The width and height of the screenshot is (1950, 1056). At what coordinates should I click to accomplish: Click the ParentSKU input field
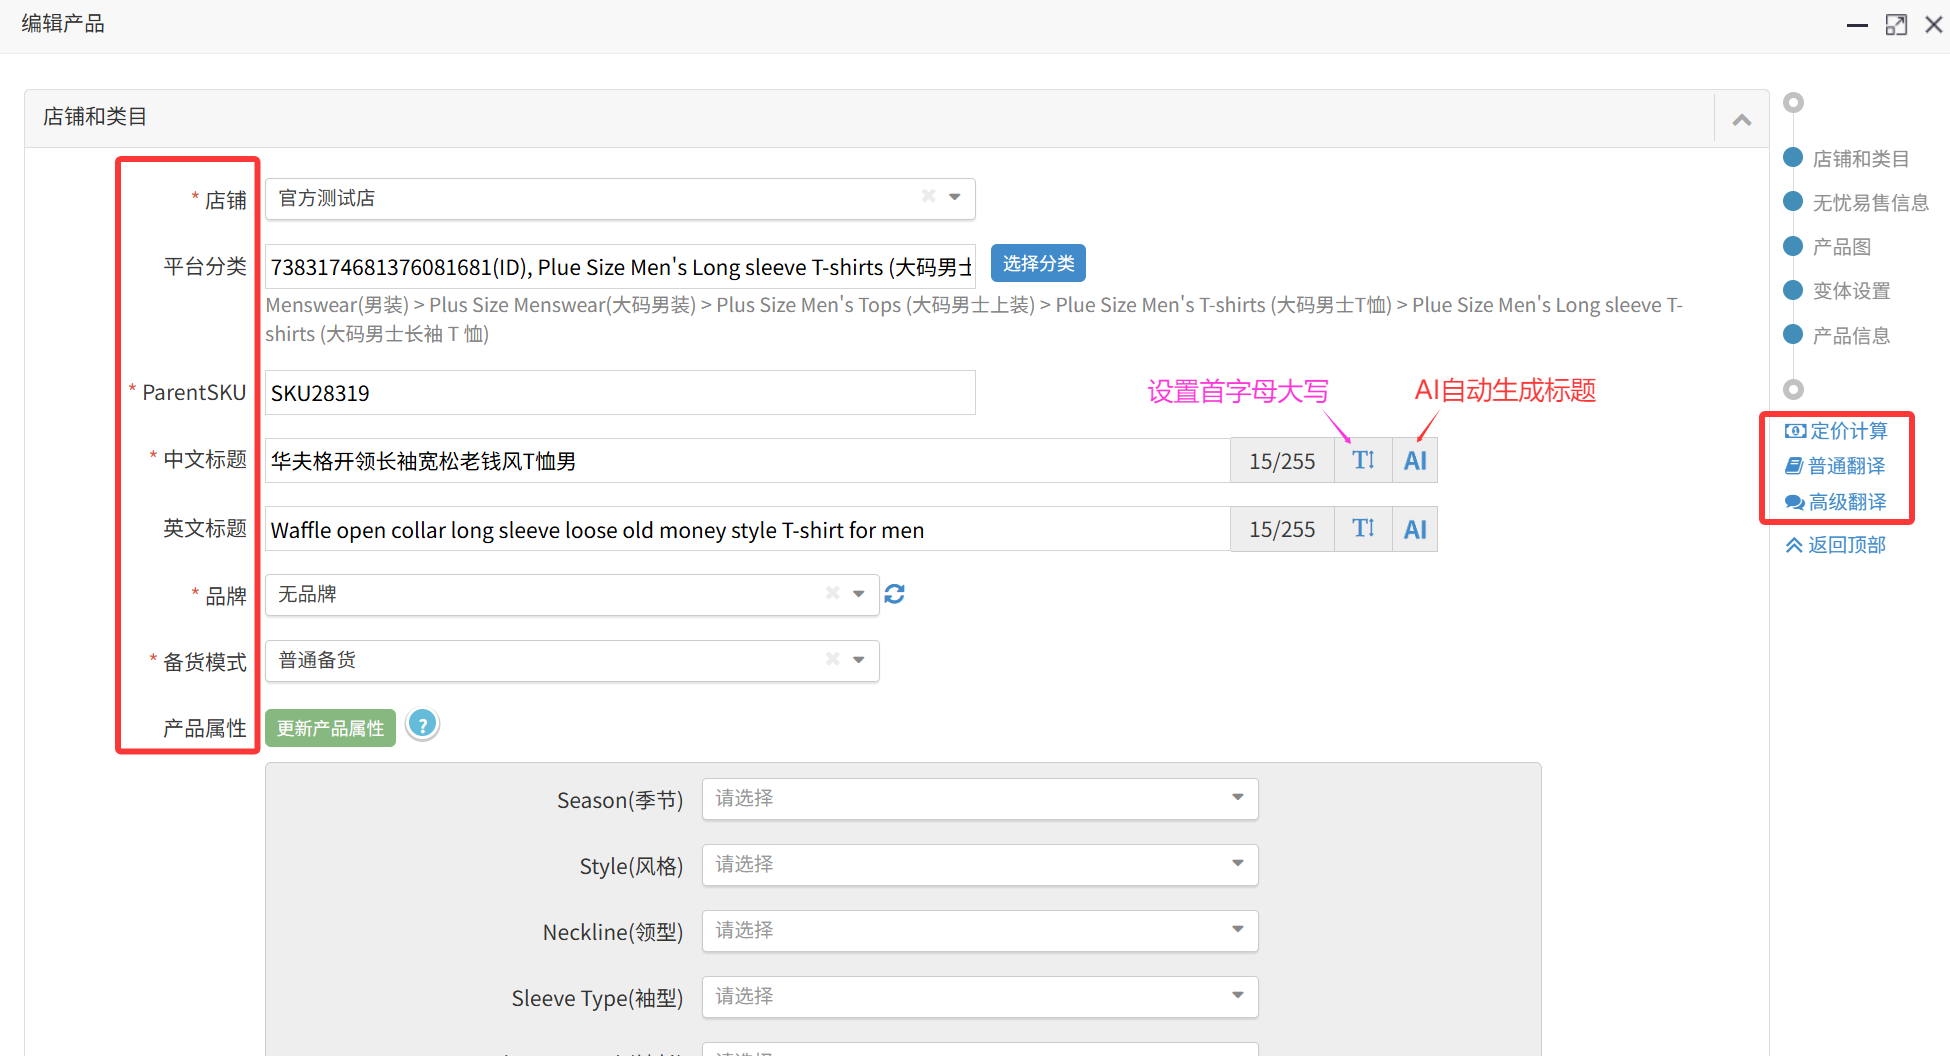click(x=620, y=393)
